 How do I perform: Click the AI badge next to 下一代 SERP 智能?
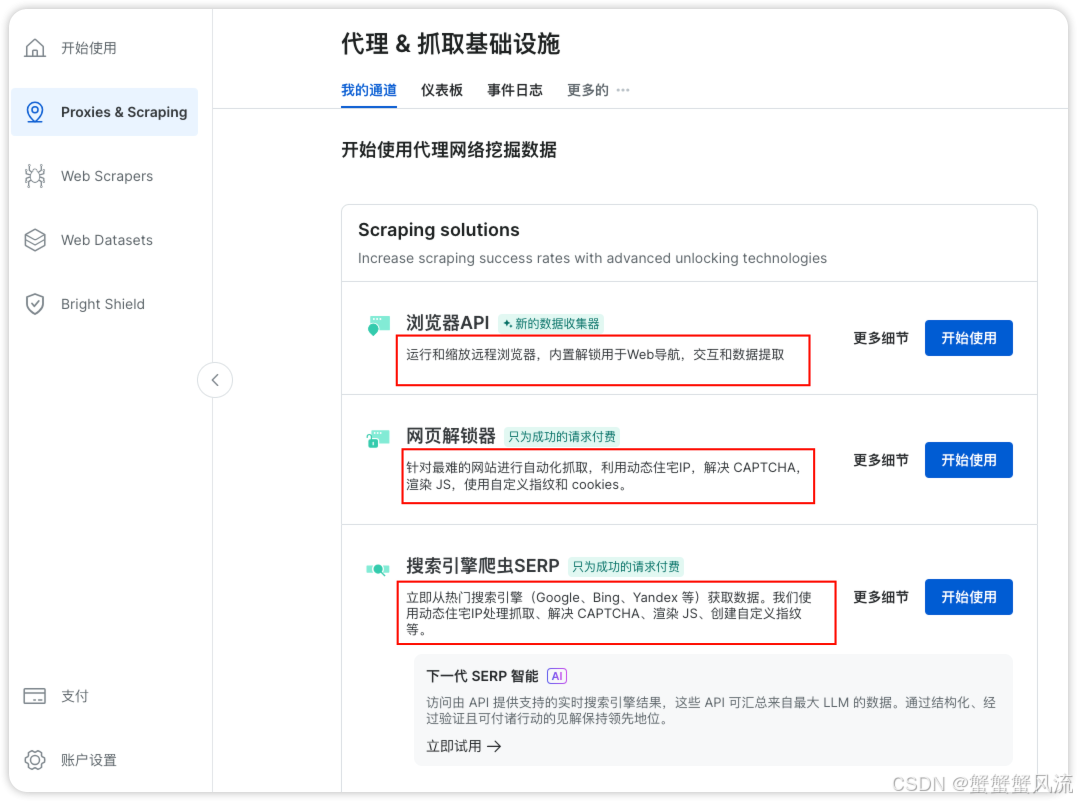(557, 676)
